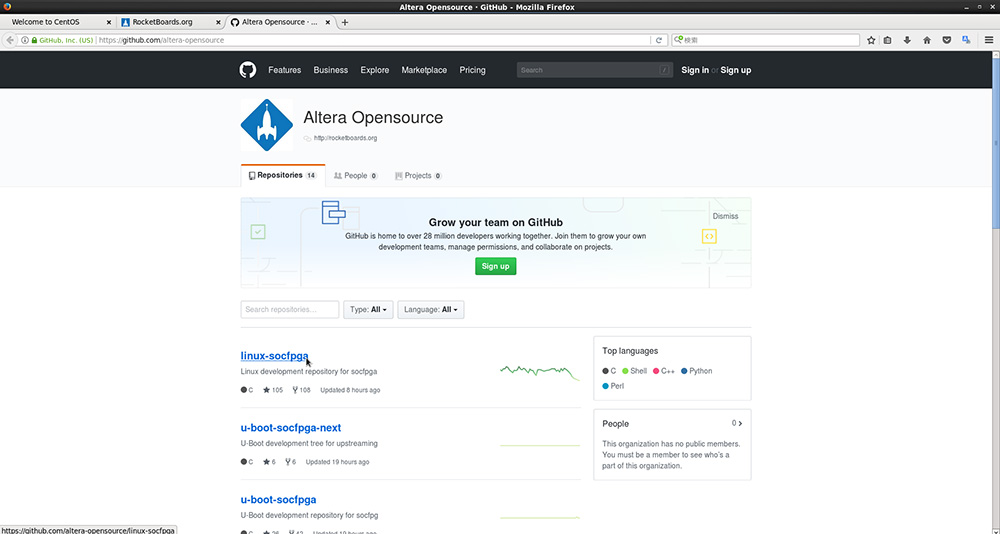1000x534 pixels.
Task: Open the People 0 tab
Action: pos(356,175)
